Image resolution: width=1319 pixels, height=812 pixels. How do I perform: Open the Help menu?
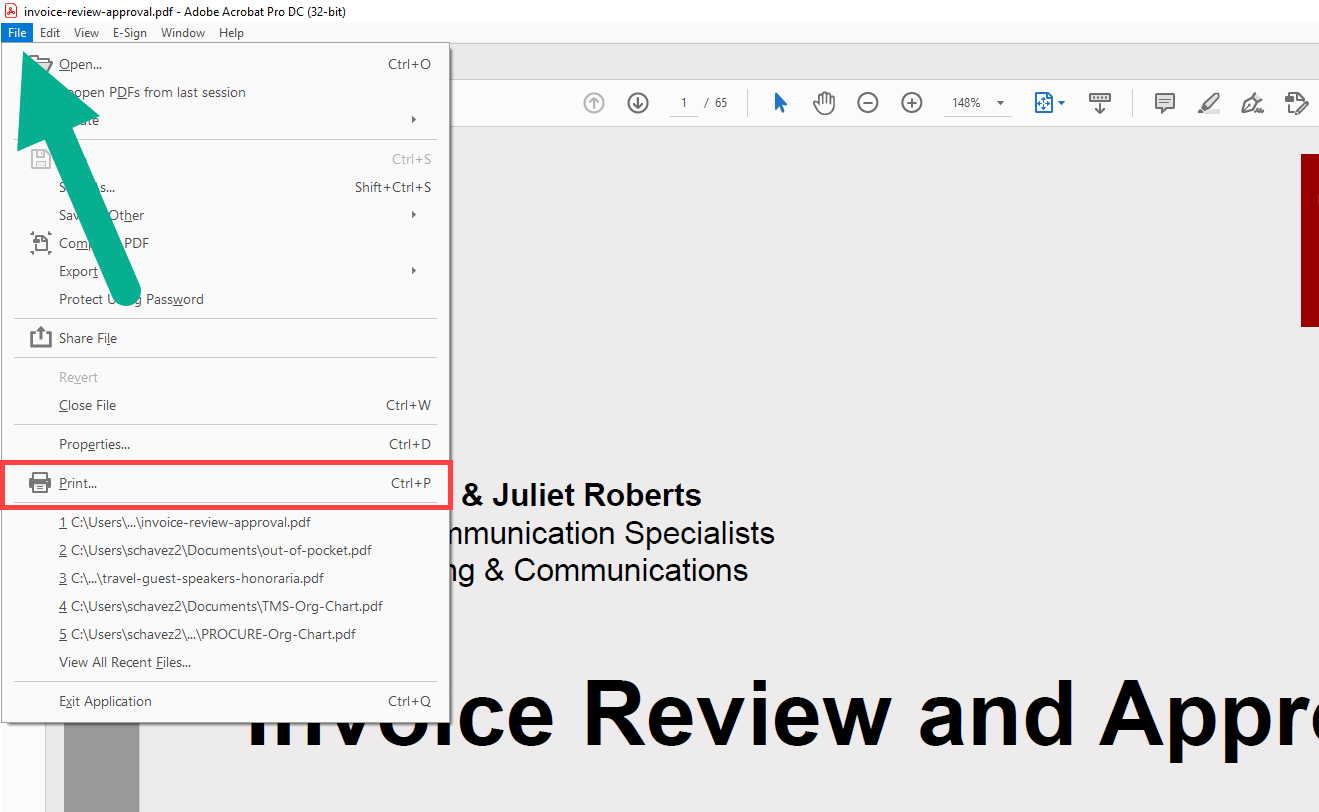tap(231, 33)
